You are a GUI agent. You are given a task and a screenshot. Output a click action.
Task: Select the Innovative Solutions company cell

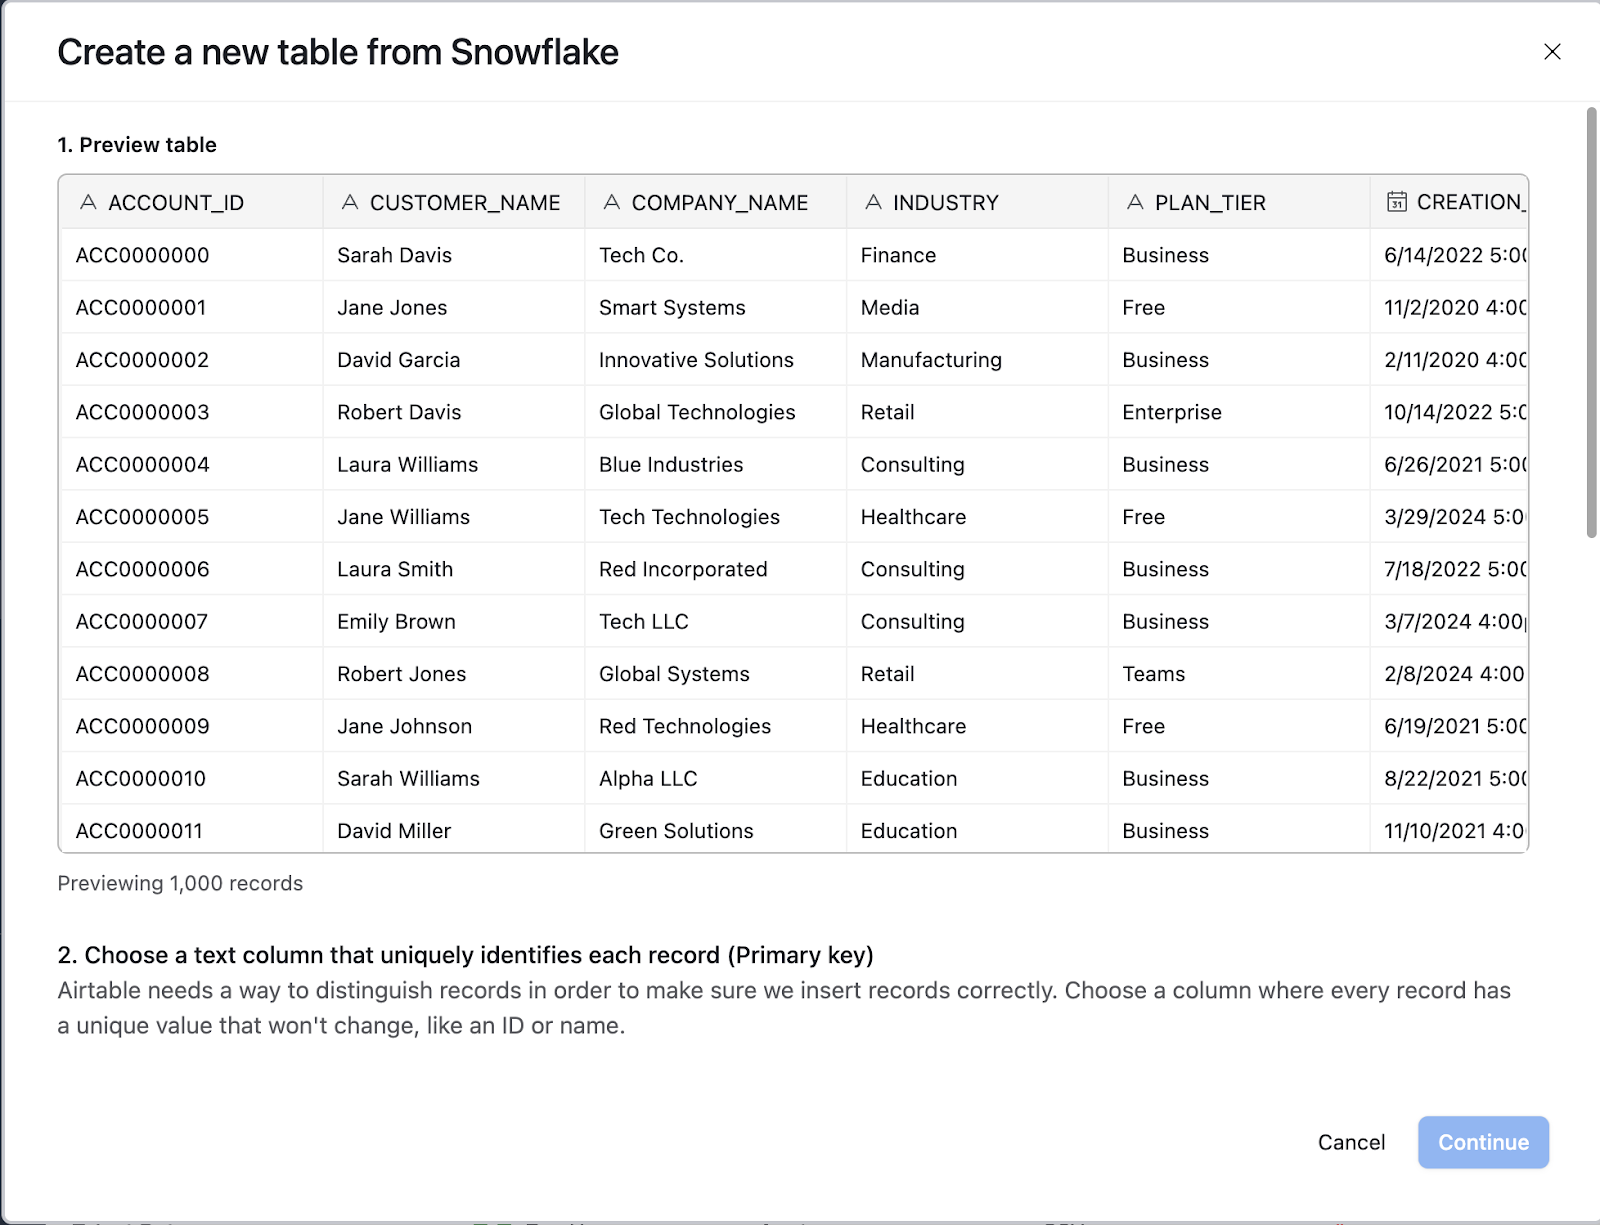716,360
